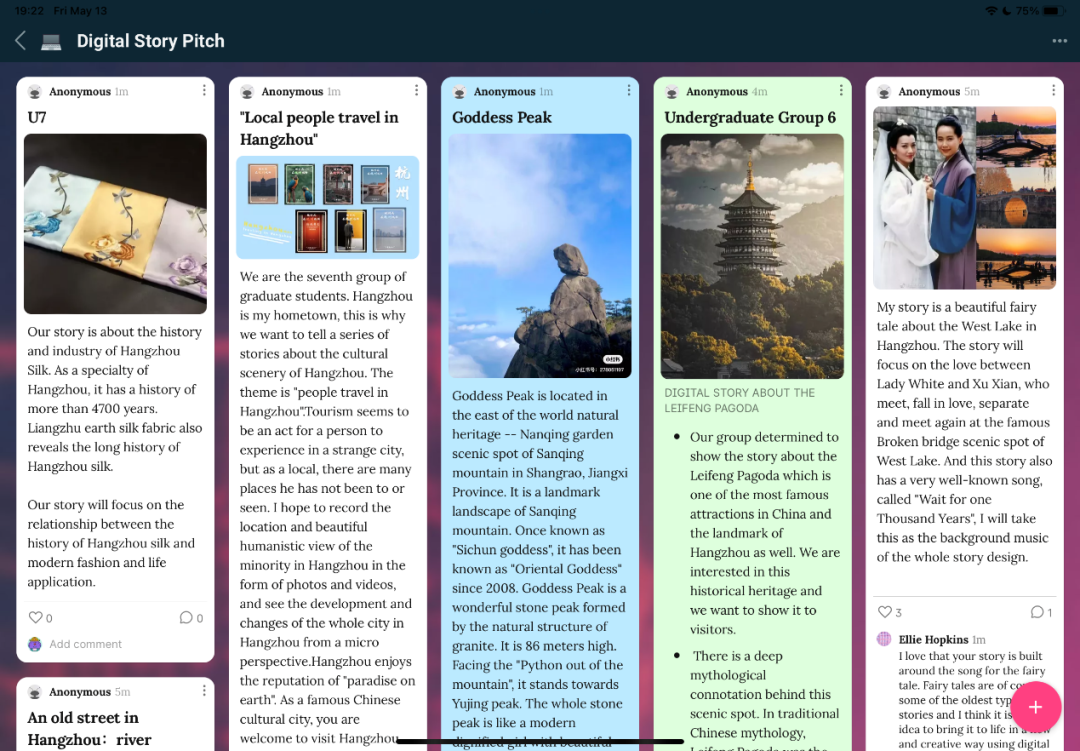Viewport: 1080px width, 751px height.
Task: Tap comment bubble icon on U7 post
Action: pyautogui.click(x=186, y=618)
